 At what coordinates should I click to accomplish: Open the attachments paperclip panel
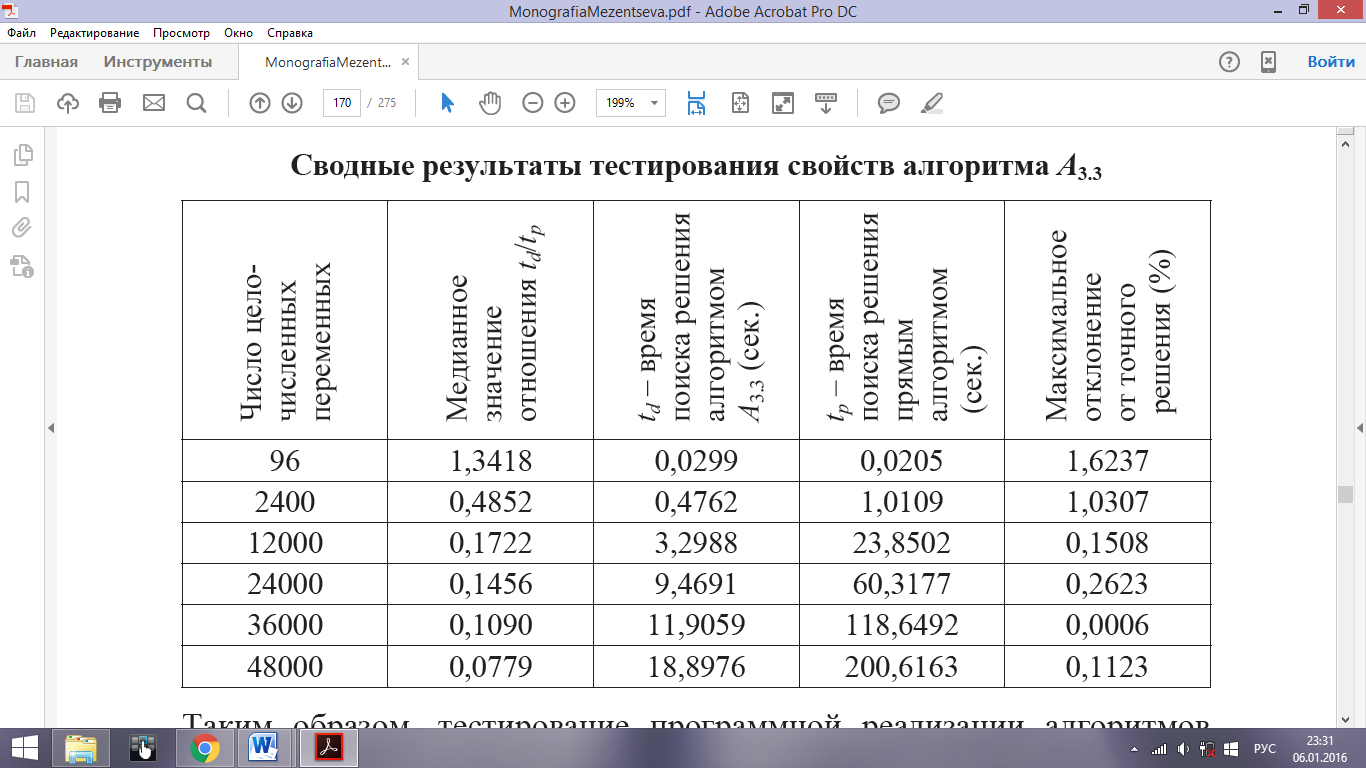point(22,228)
